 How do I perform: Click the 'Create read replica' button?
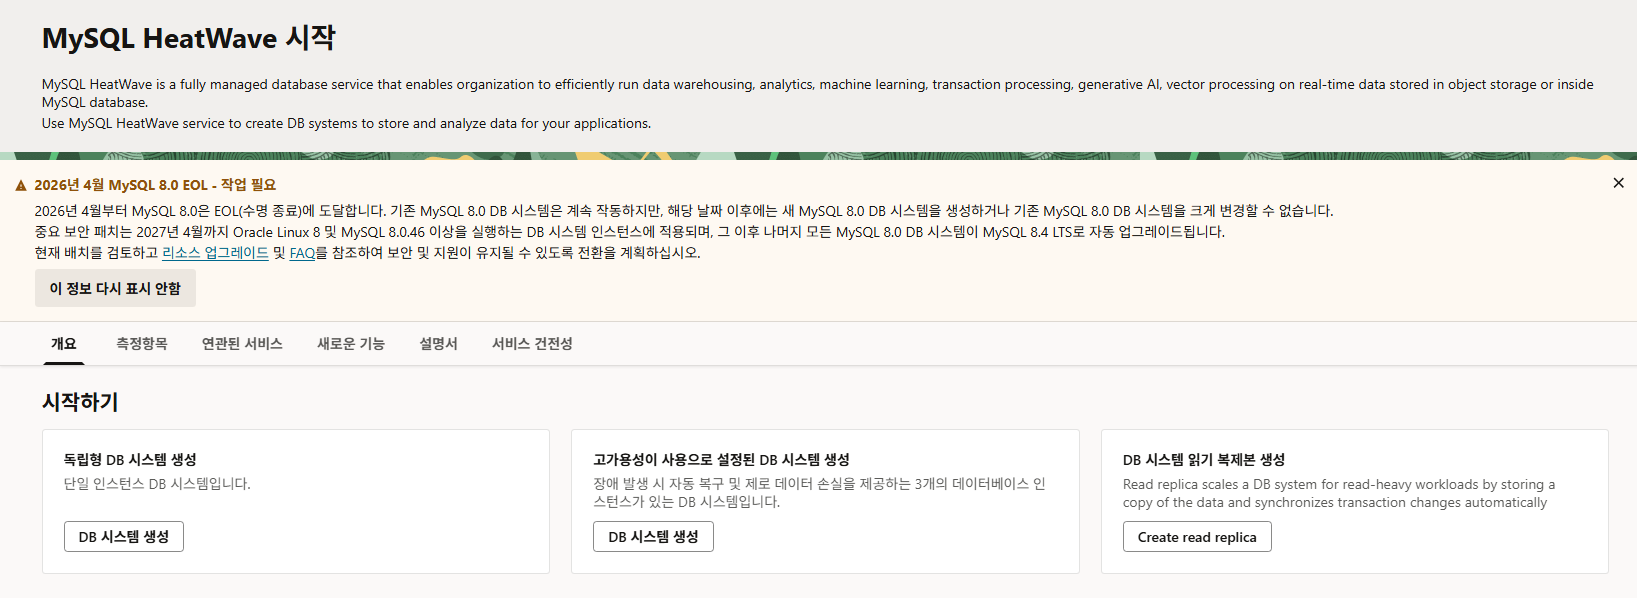(x=1197, y=536)
